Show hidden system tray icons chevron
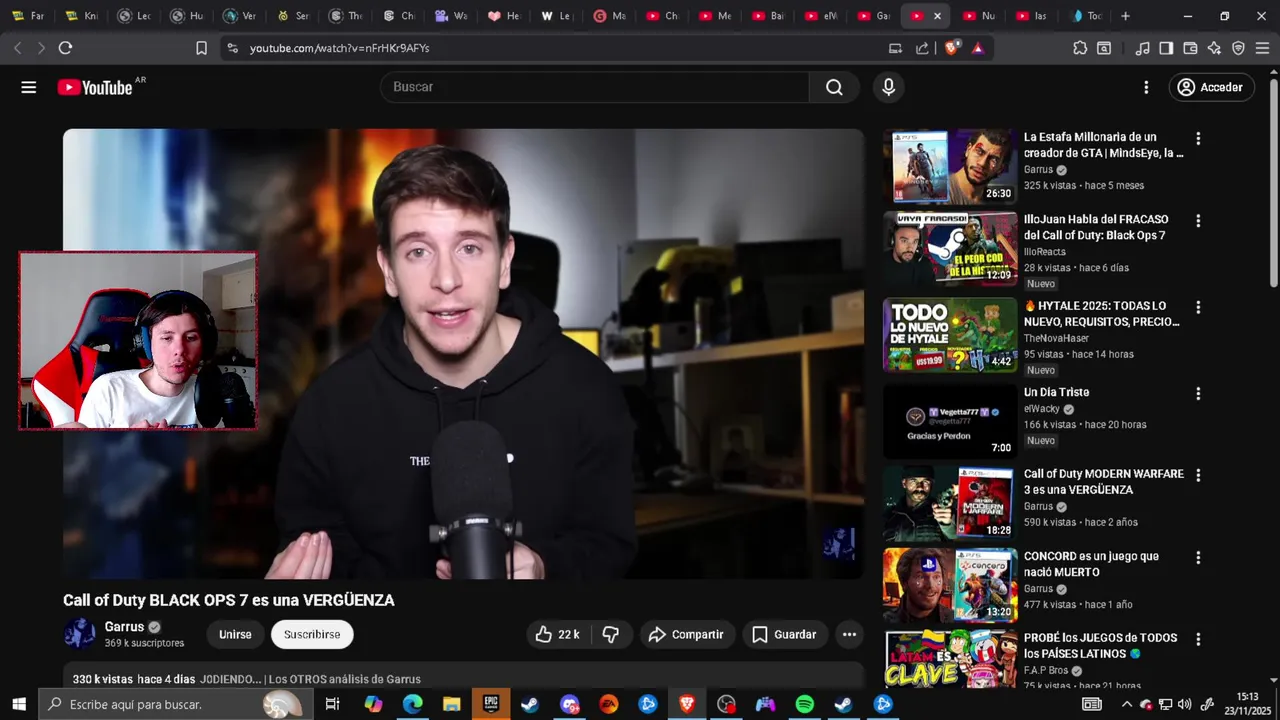Image resolution: width=1280 pixels, height=720 pixels. coord(1127,704)
